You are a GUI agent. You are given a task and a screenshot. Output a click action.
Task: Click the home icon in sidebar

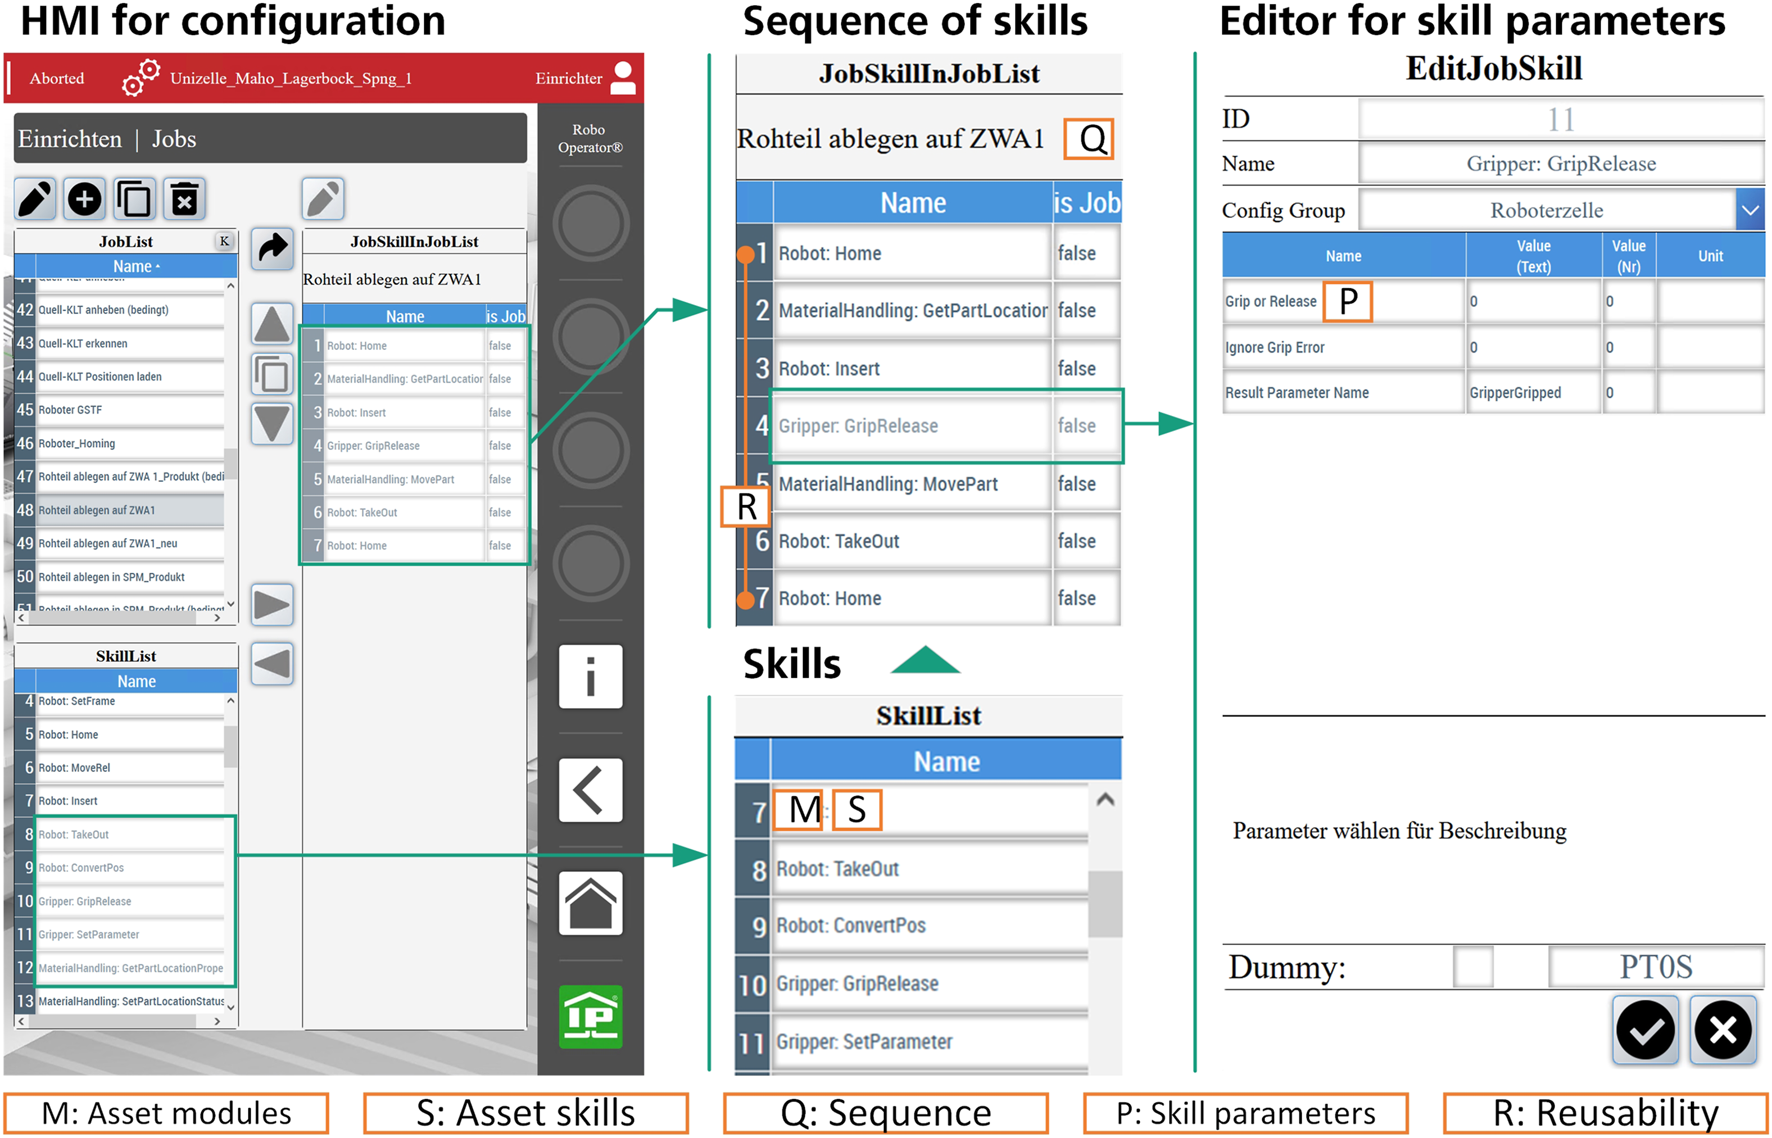click(590, 904)
